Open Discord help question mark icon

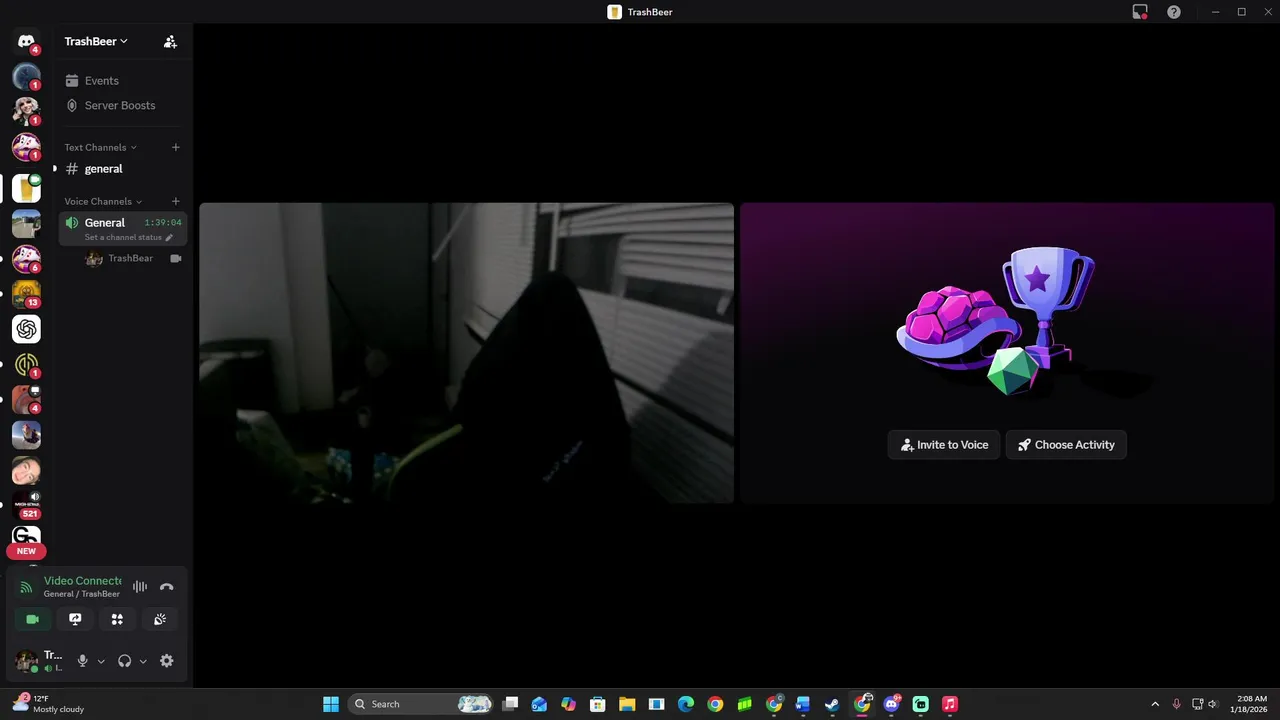1174,12
